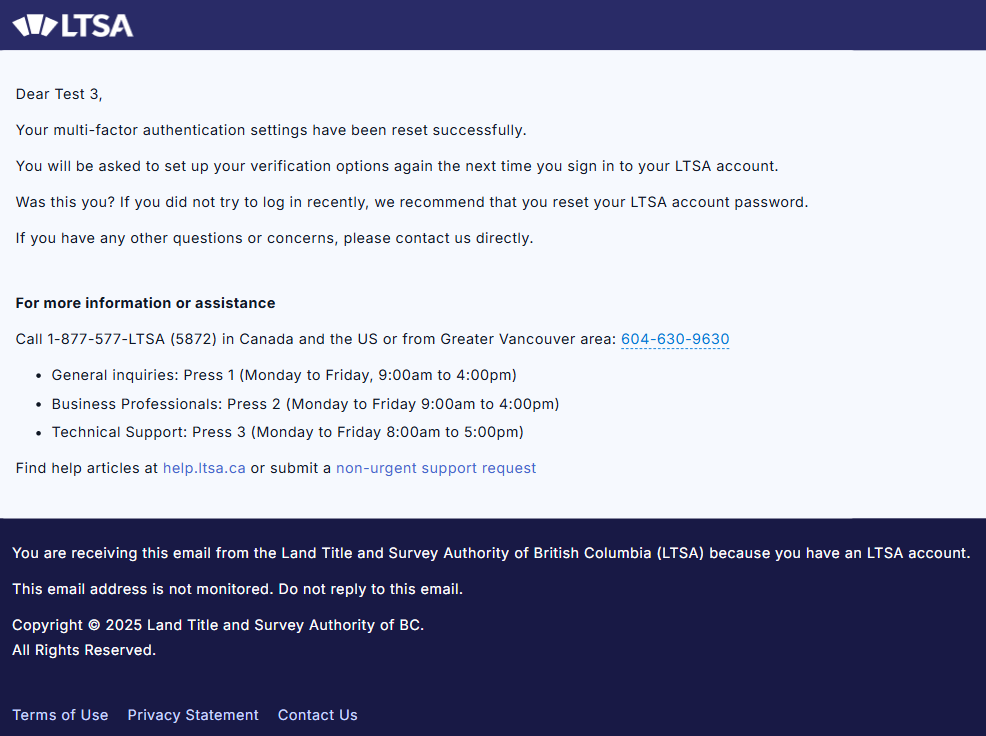Select the Business Professionals bullet item

coord(305,404)
